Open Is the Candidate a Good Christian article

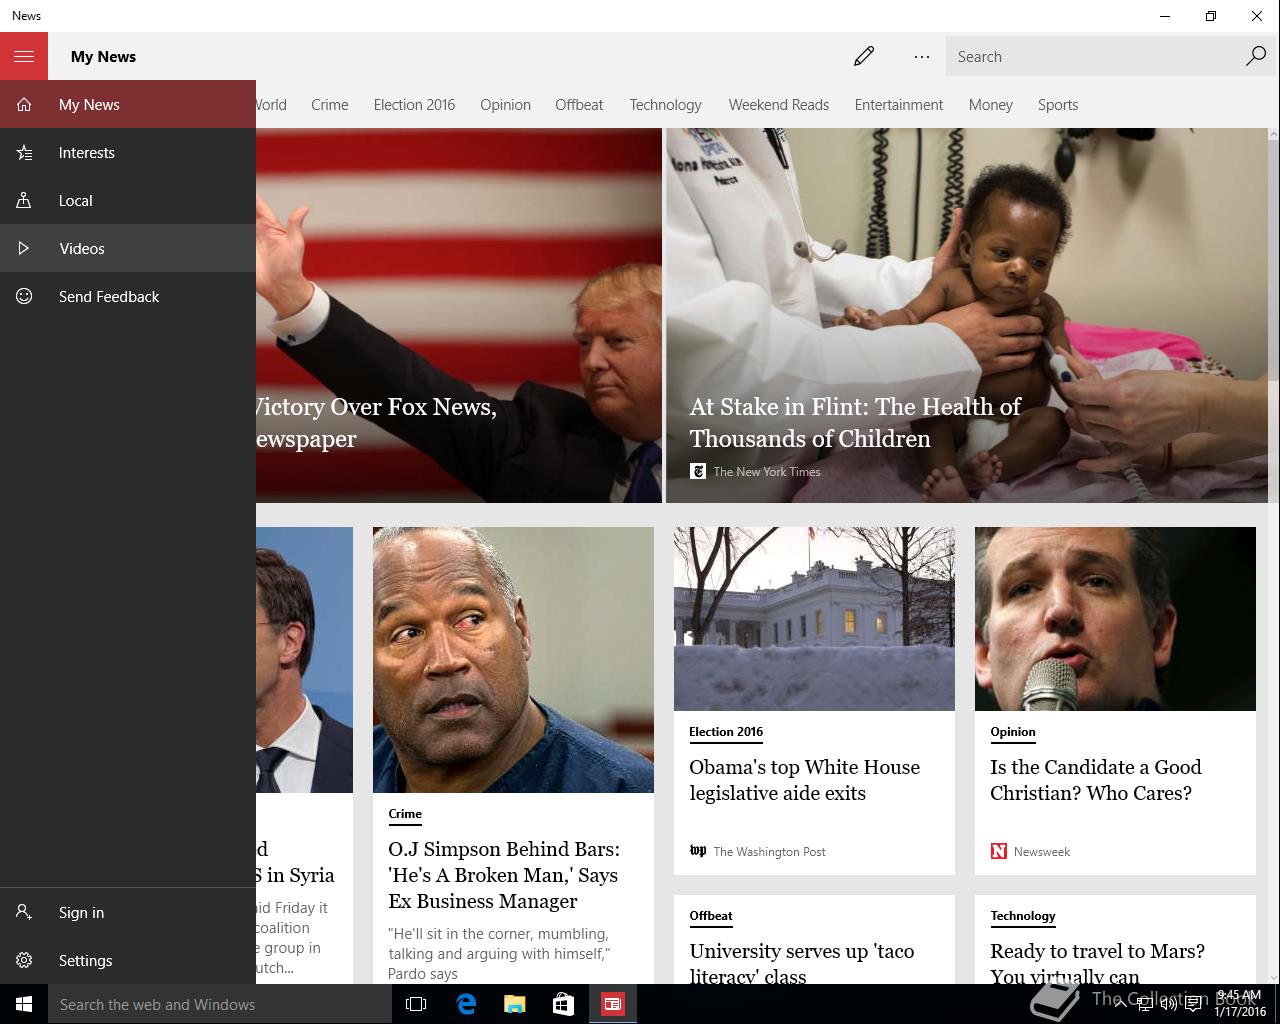(1096, 780)
